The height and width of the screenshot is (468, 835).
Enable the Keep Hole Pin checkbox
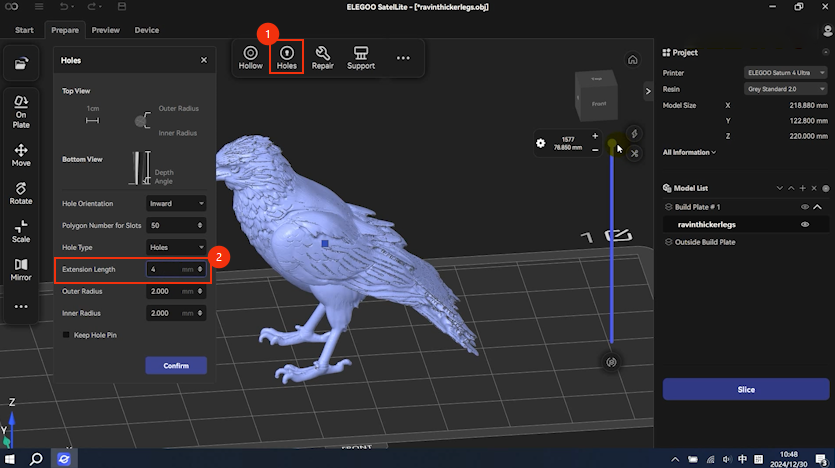(x=66, y=335)
